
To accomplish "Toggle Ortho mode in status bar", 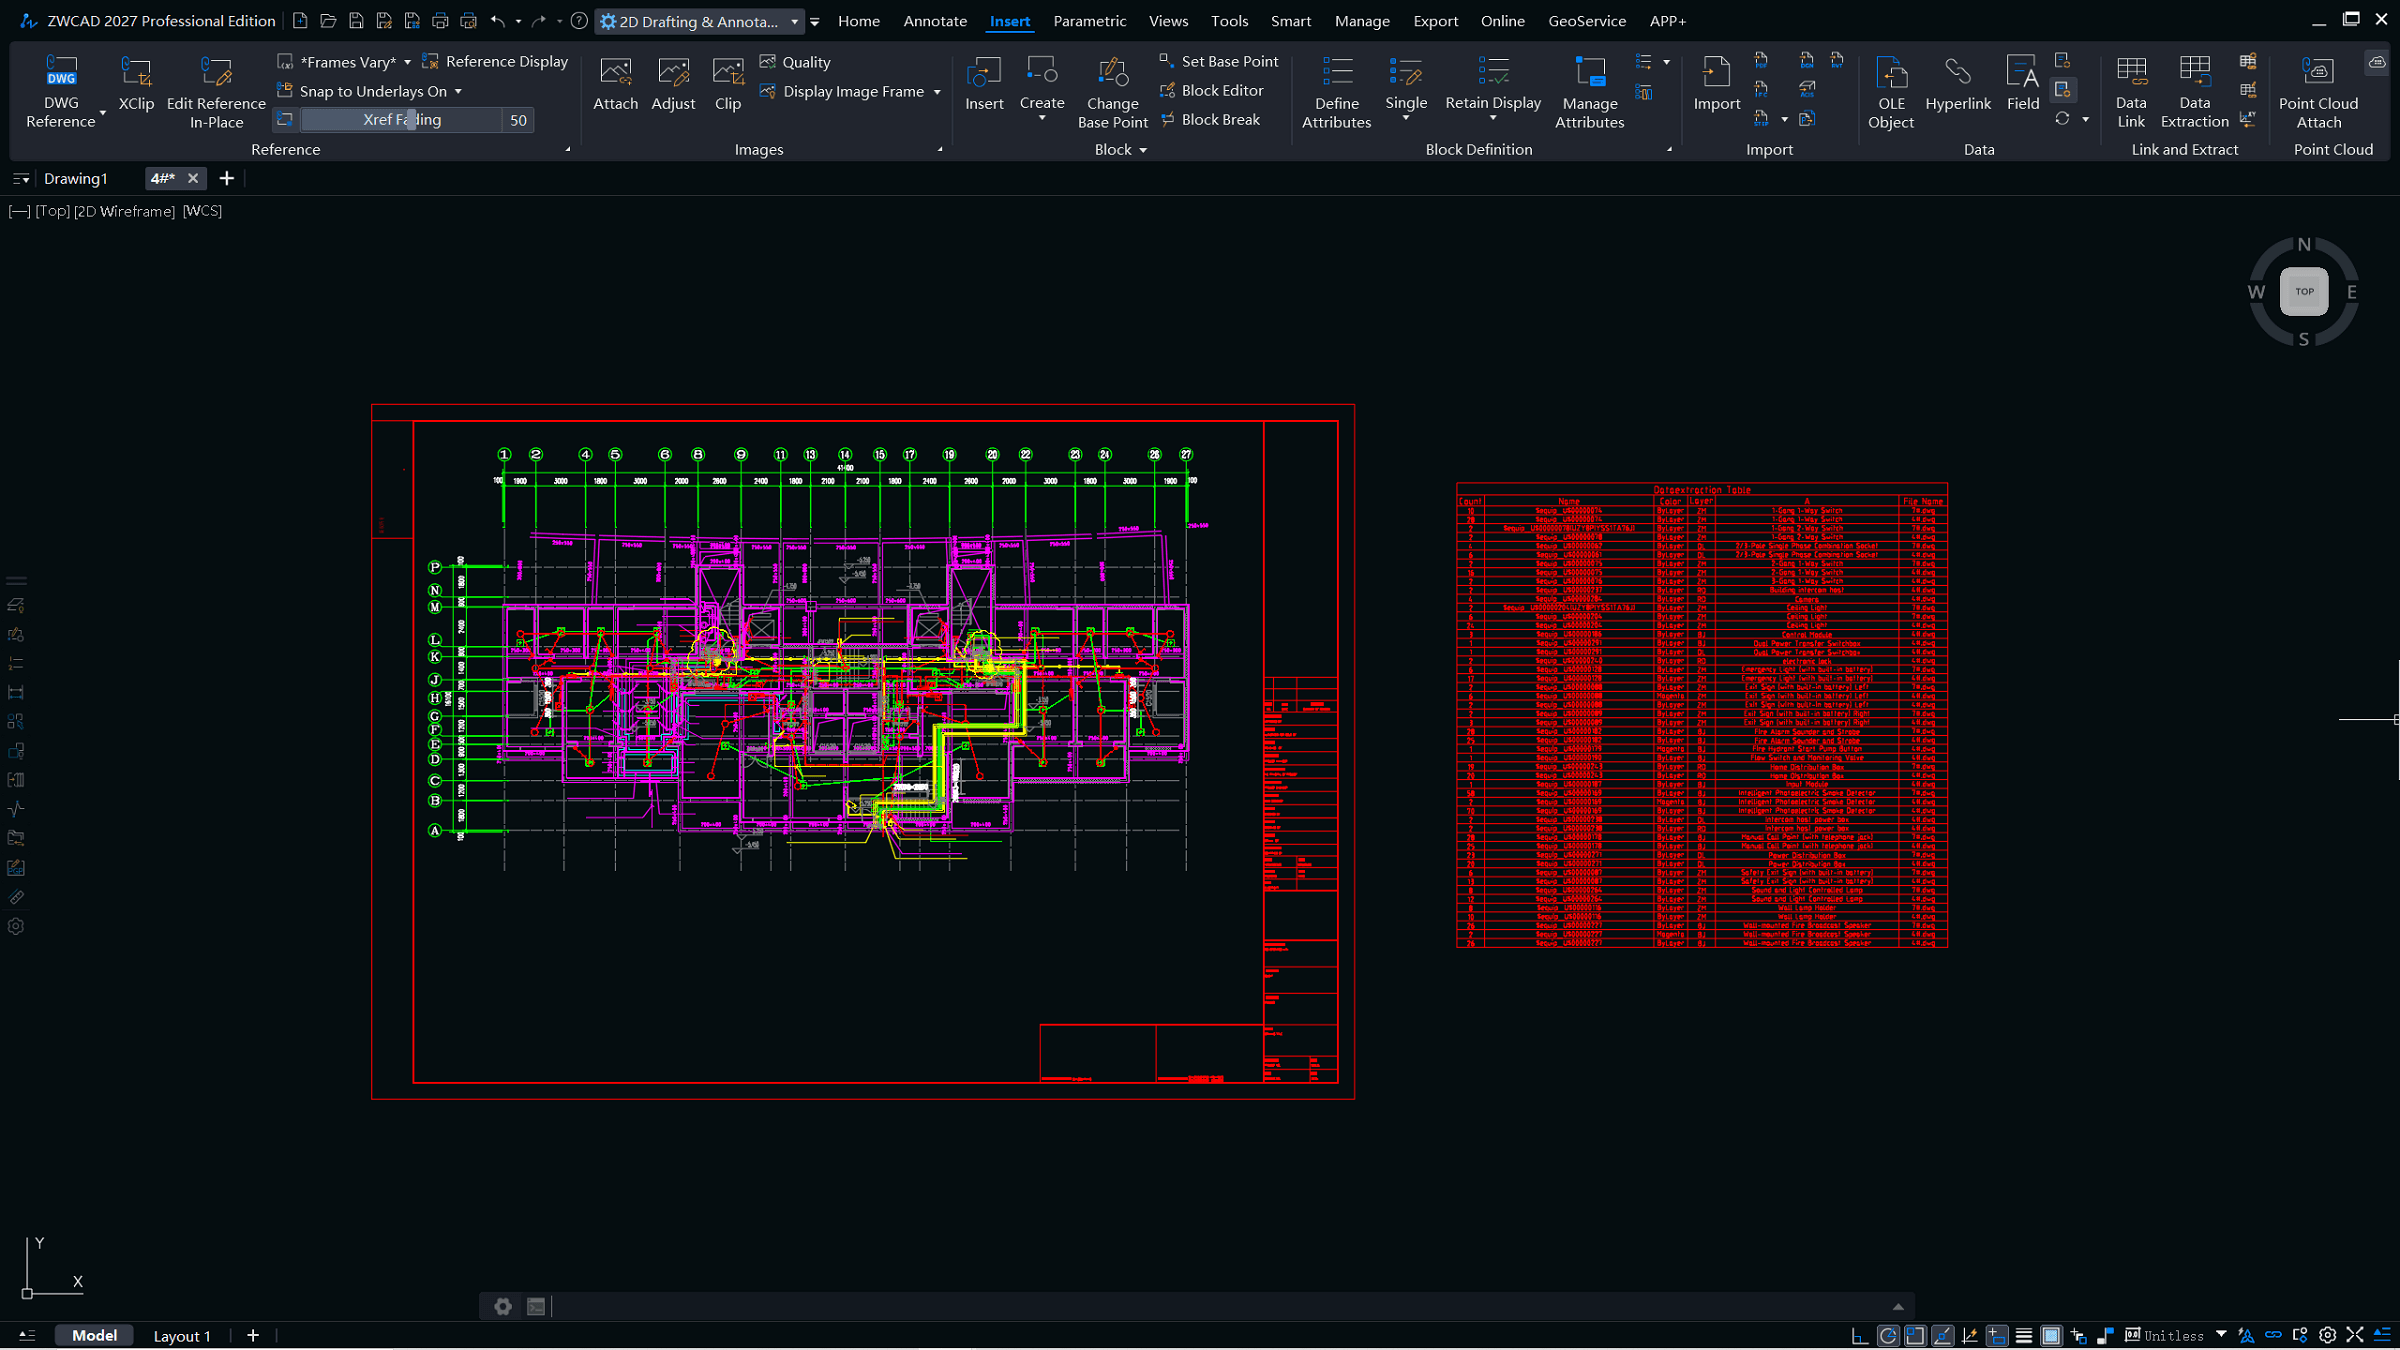I will tap(1860, 1336).
